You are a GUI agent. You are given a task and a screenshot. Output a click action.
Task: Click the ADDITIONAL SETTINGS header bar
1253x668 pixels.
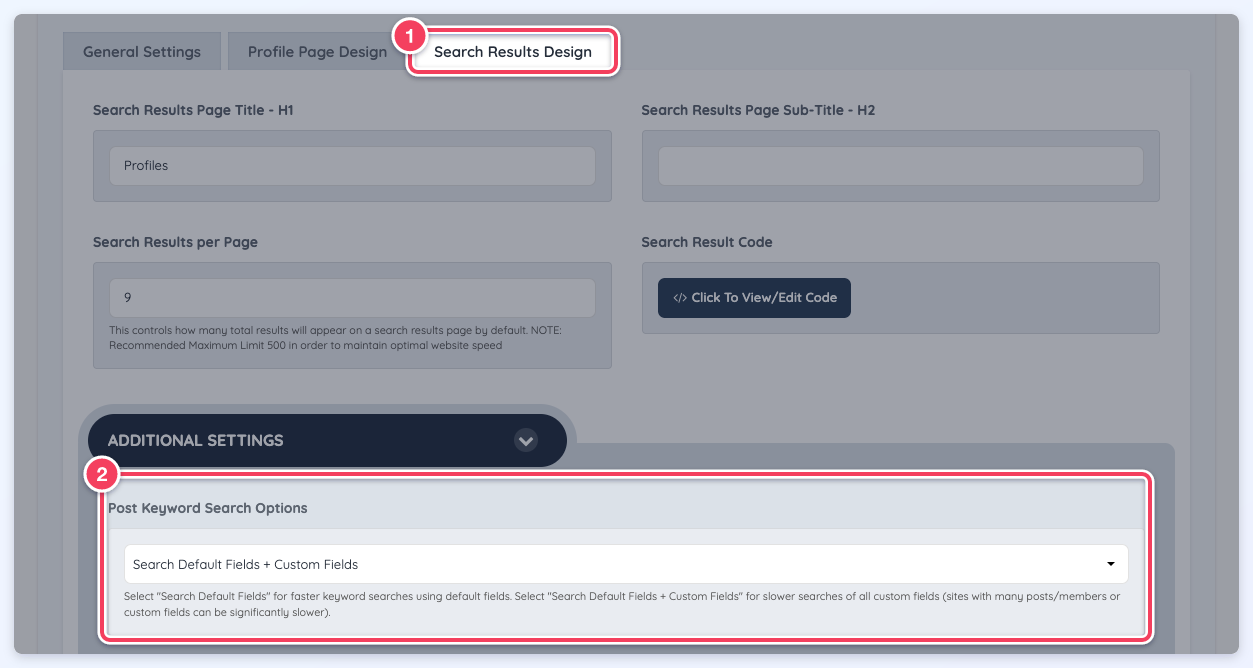(327, 440)
